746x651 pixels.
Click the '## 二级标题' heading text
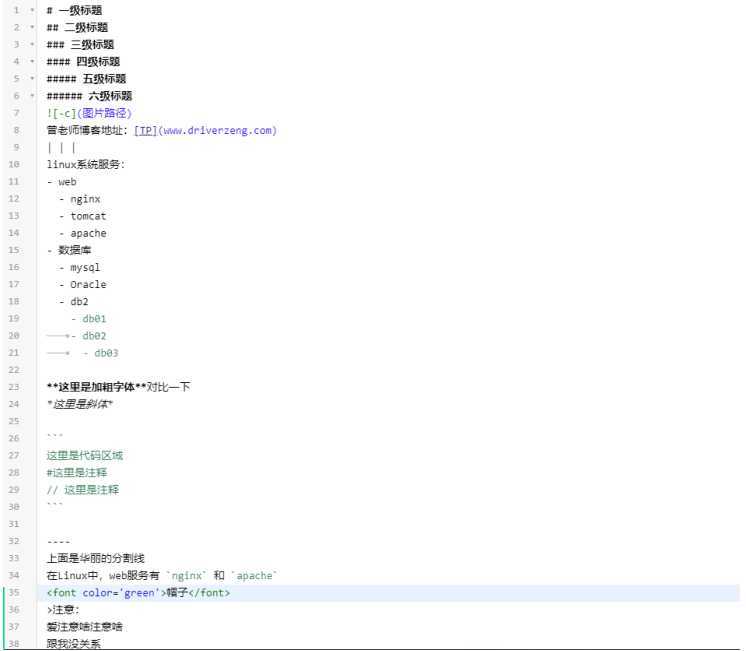click(77, 28)
